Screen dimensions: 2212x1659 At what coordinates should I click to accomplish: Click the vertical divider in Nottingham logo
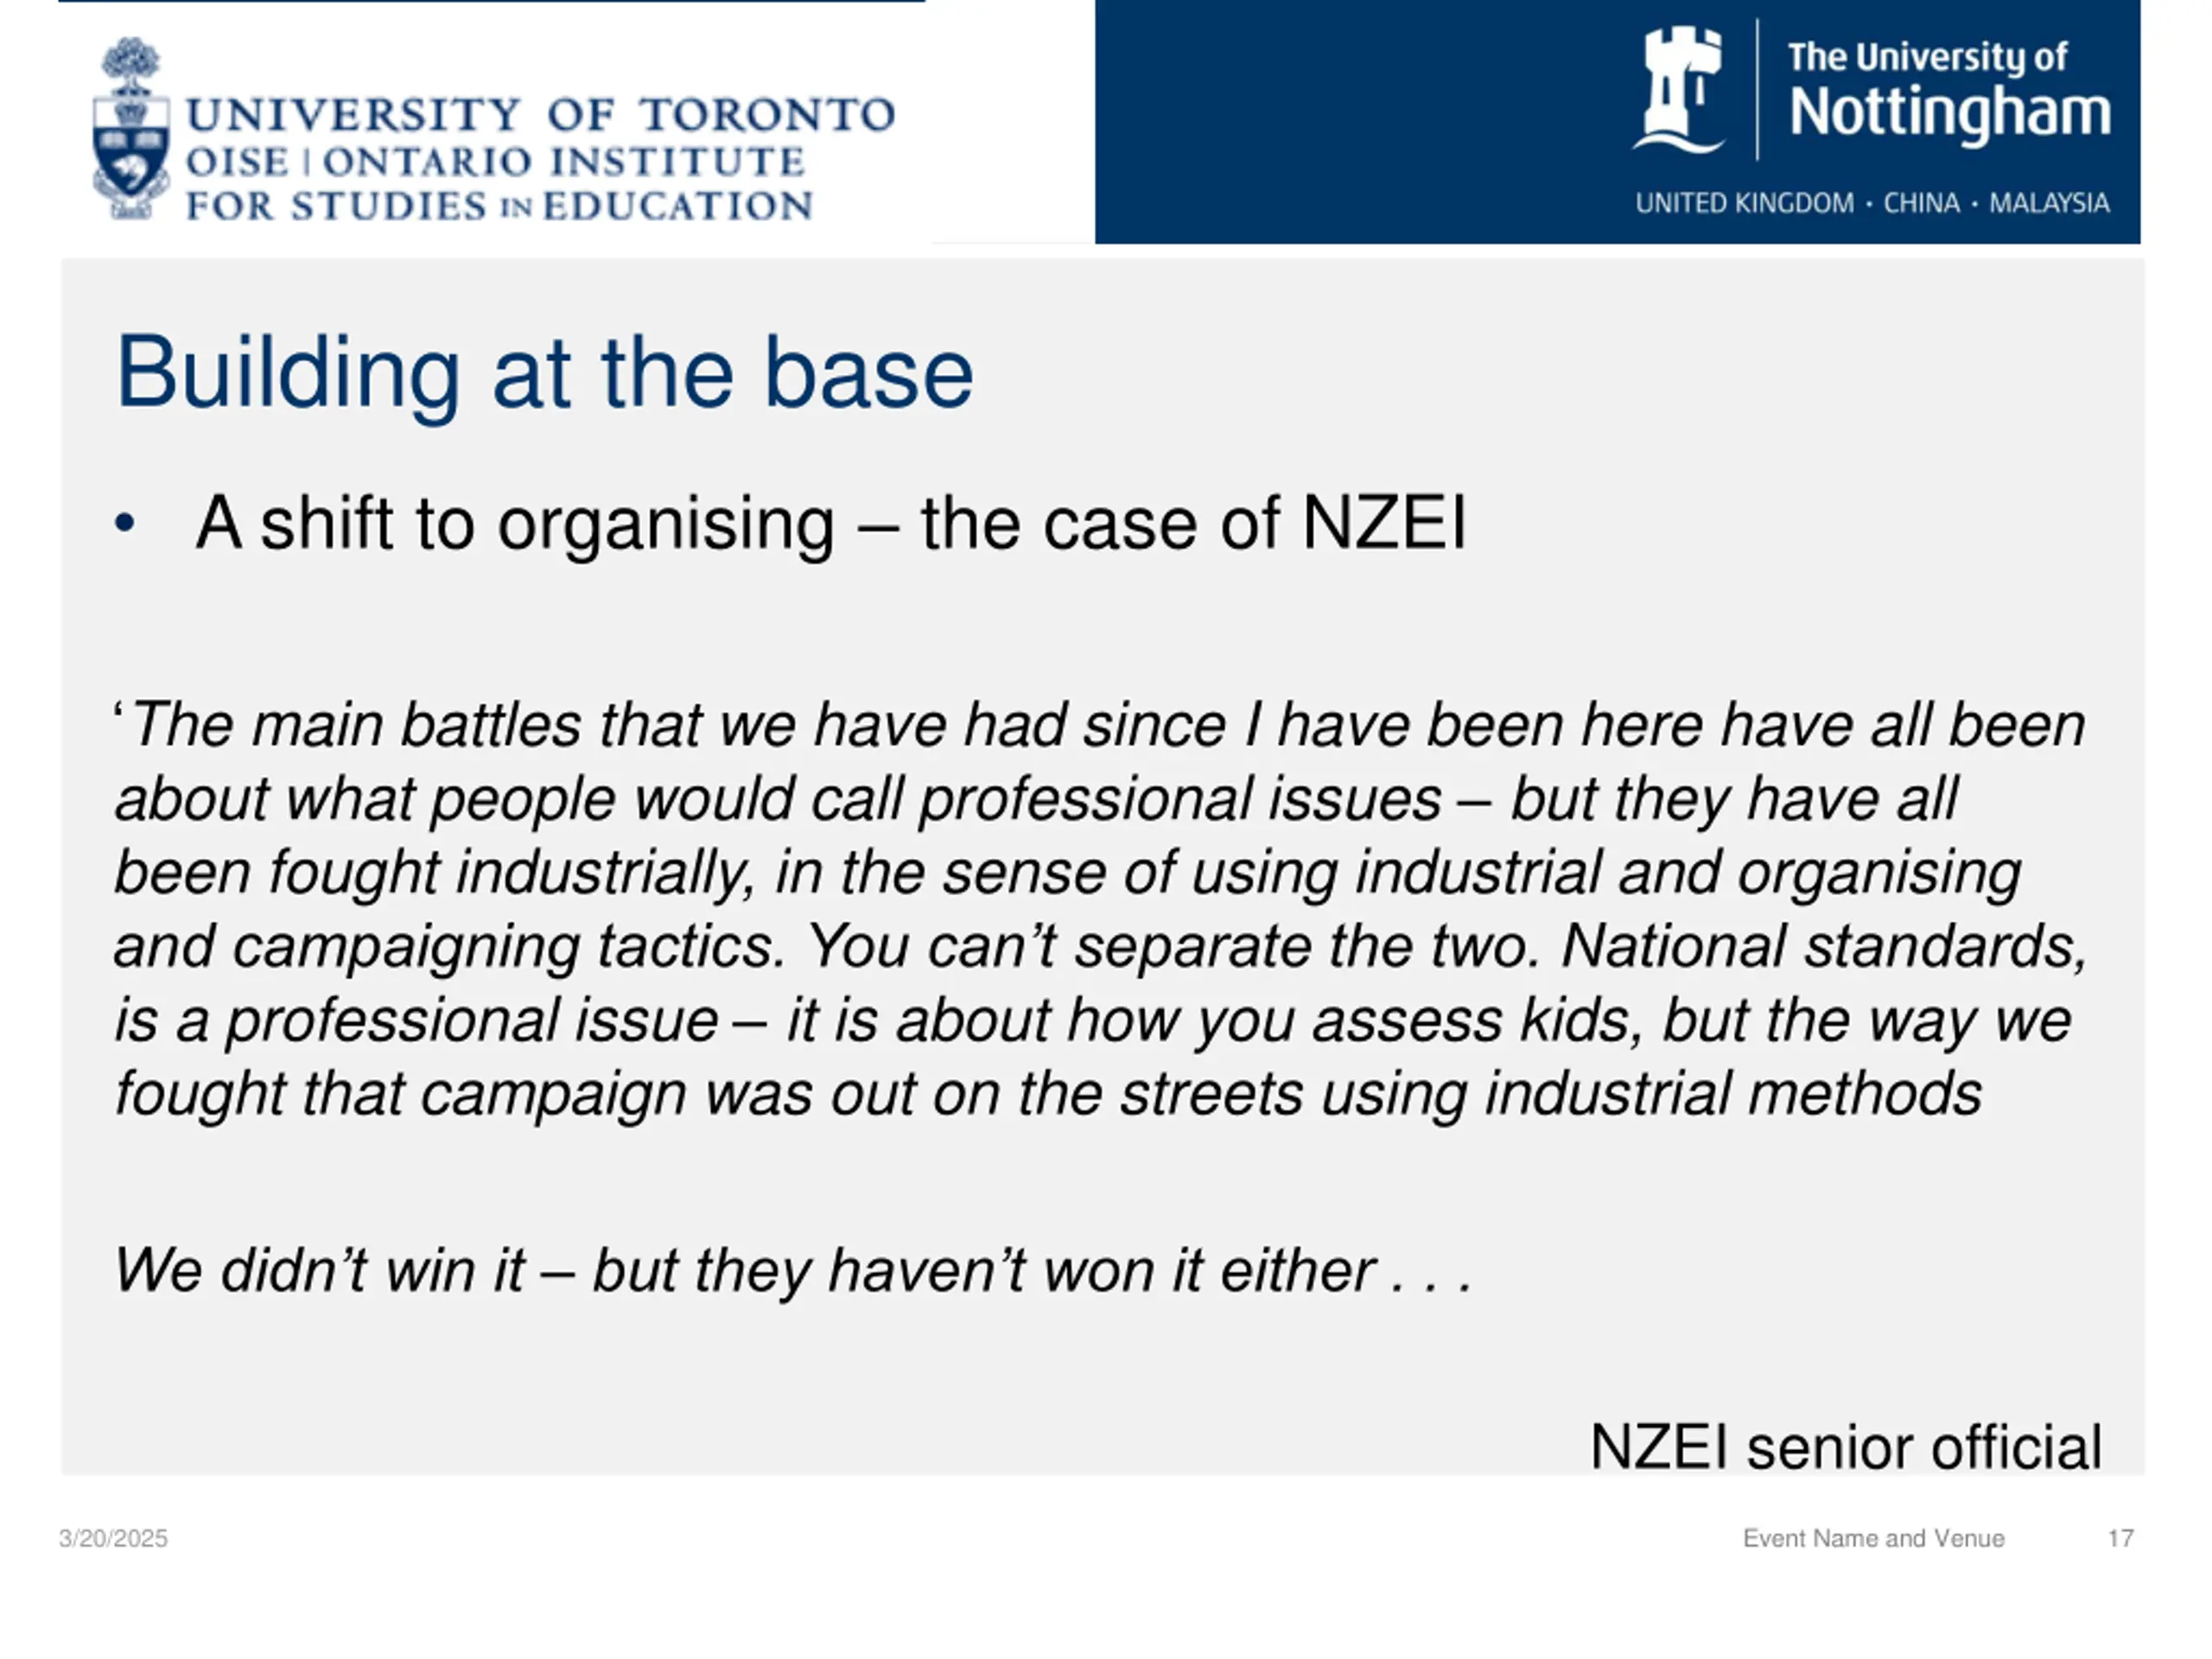click(x=1757, y=90)
